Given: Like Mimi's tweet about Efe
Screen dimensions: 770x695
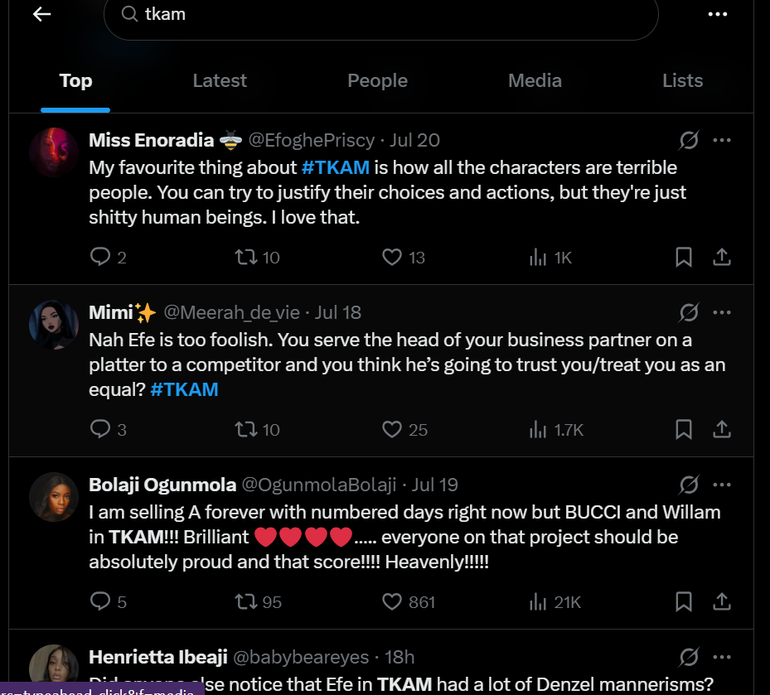Looking at the screenshot, I should (x=393, y=429).
